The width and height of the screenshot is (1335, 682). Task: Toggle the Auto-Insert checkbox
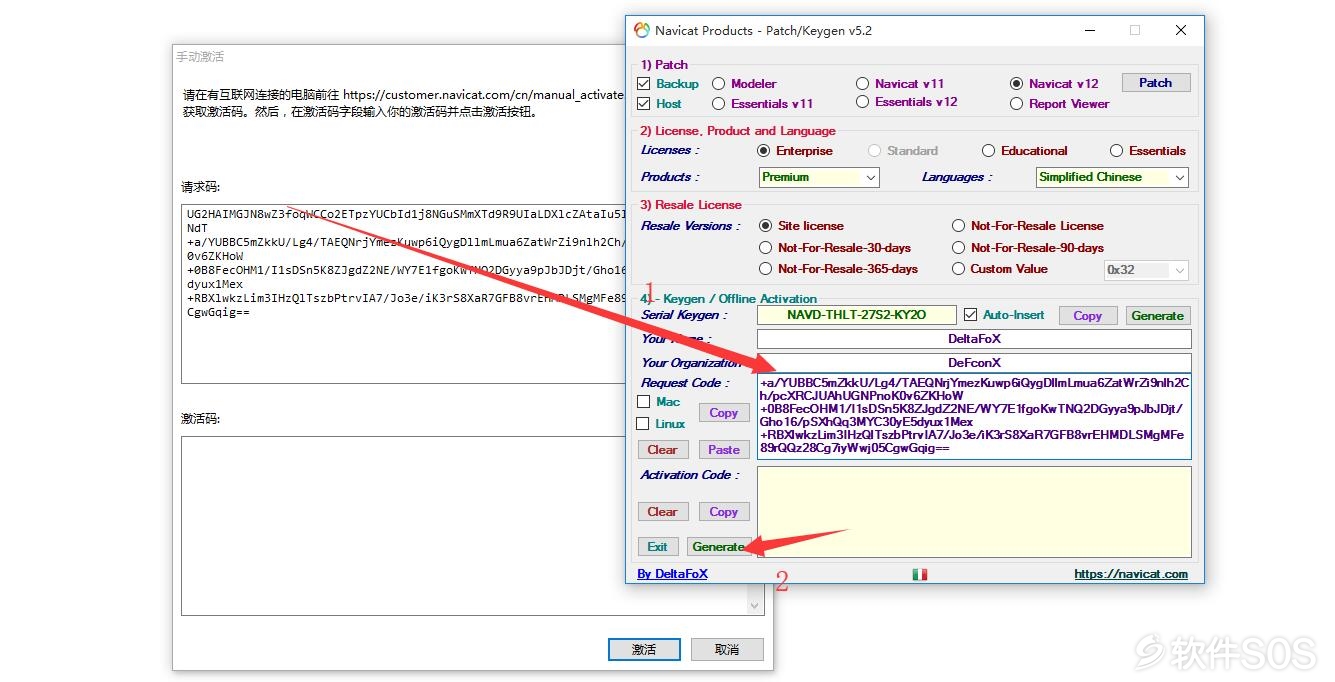970,315
